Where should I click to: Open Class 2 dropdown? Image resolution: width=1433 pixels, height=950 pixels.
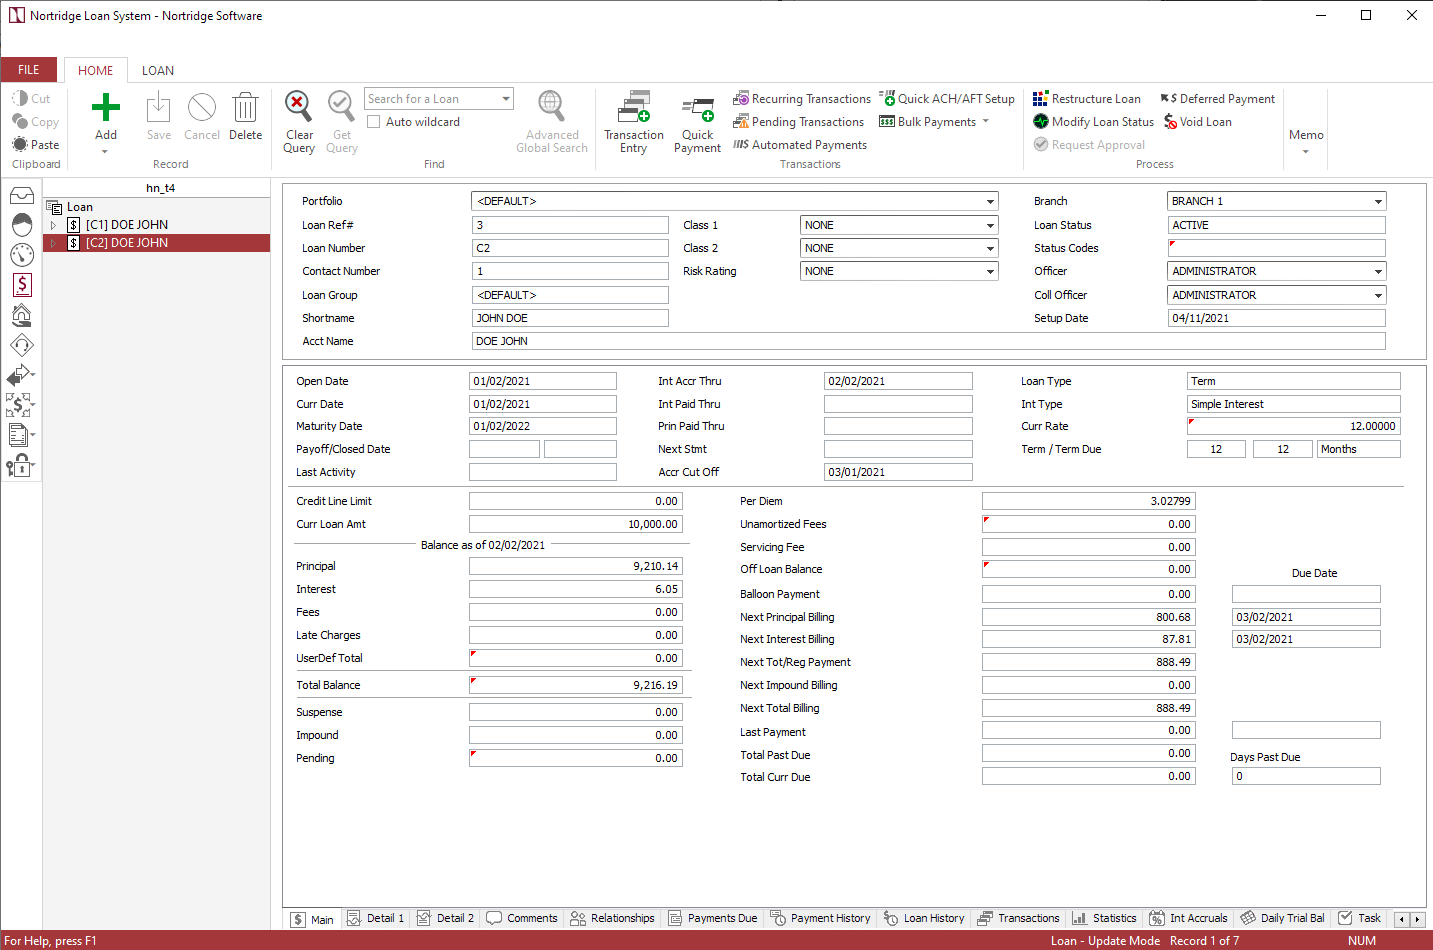pyautogui.click(x=990, y=248)
